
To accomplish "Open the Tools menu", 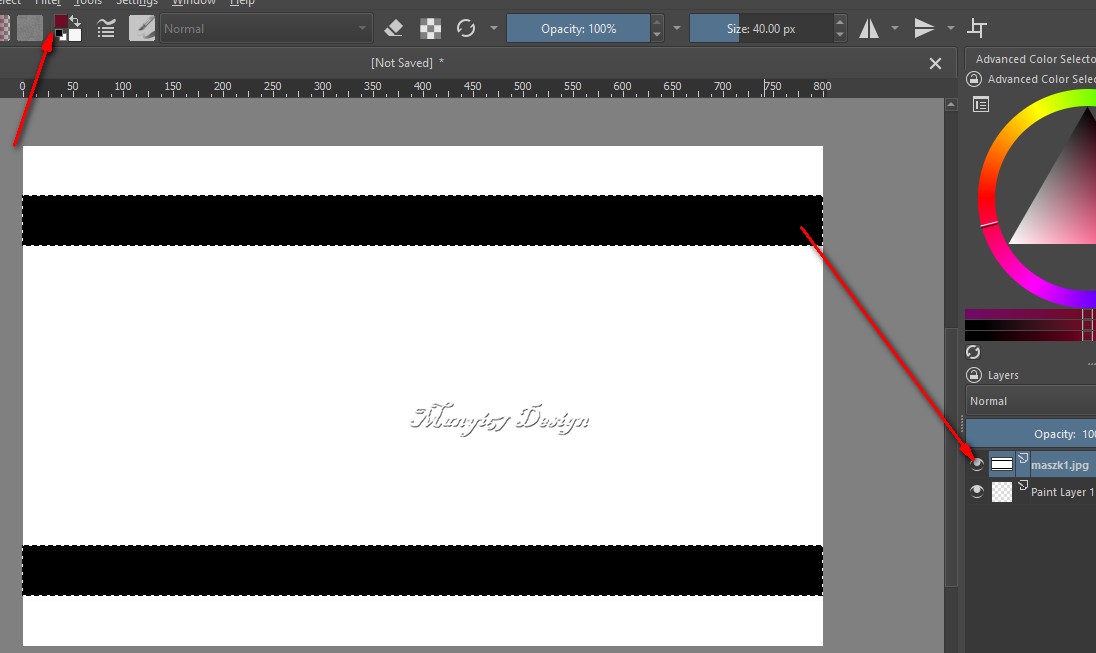I will click(x=87, y=2).
